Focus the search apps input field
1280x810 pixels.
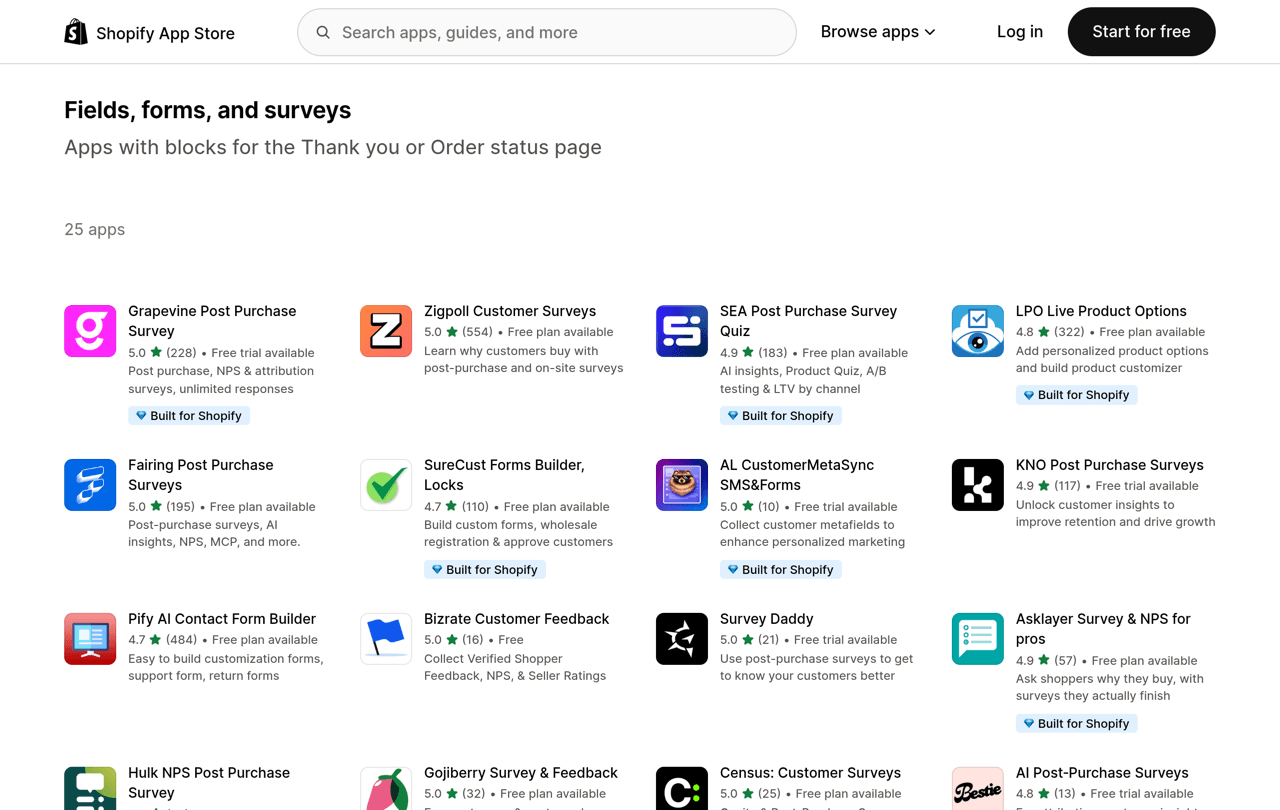point(547,32)
